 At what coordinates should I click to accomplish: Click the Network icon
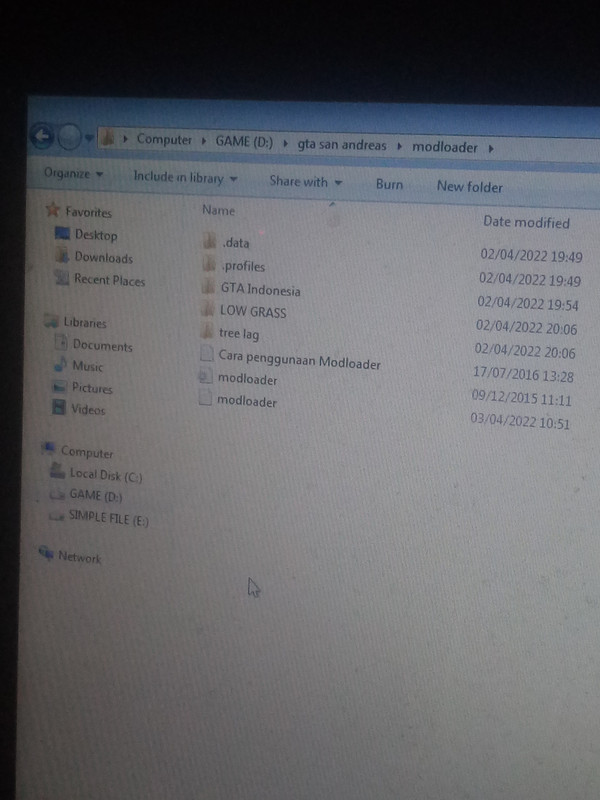coord(46,552)
